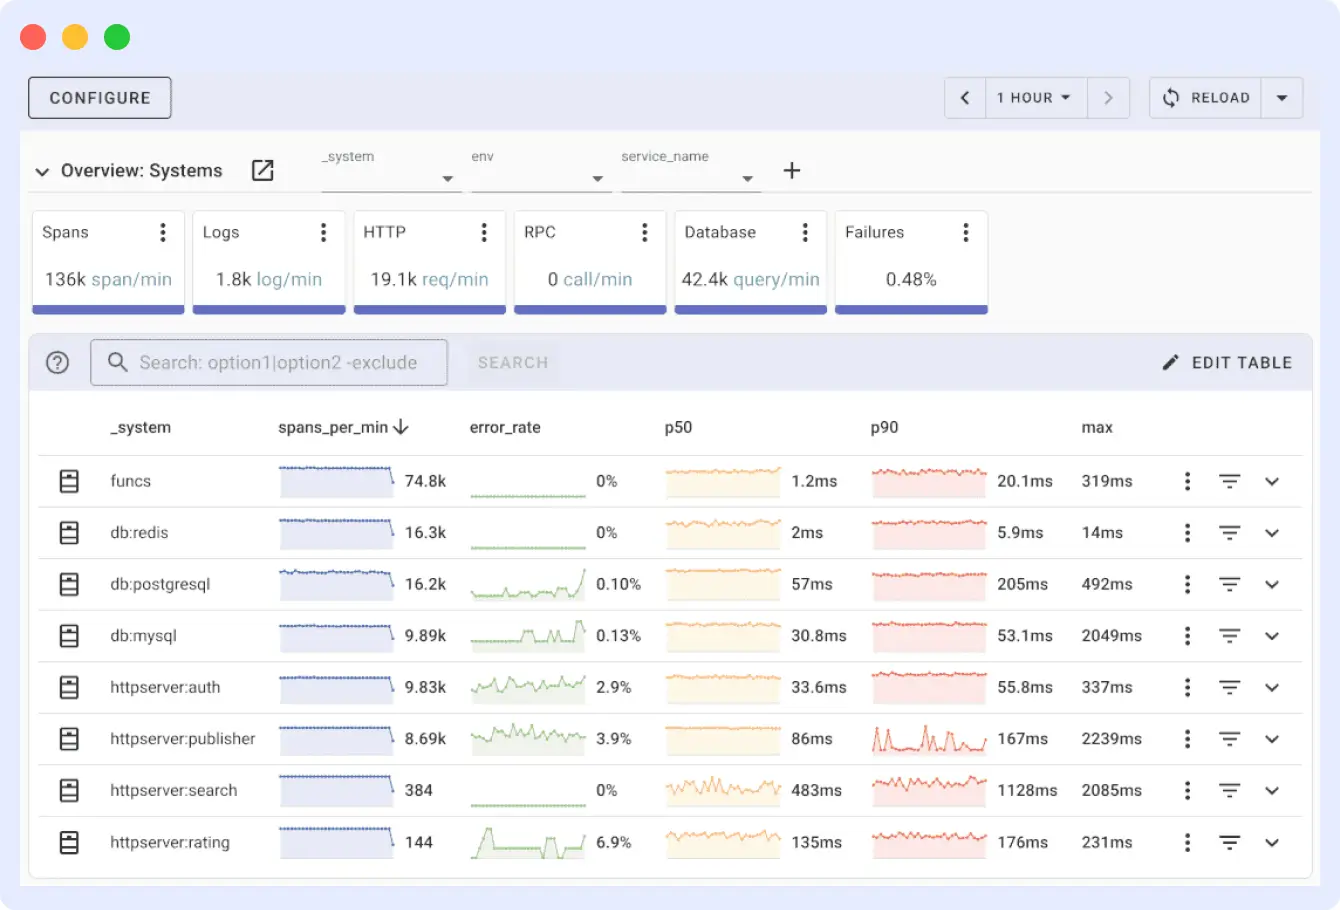Select the RPC metric card
The height and width of the screenshot is (910, 1340).
pos(590,262)
